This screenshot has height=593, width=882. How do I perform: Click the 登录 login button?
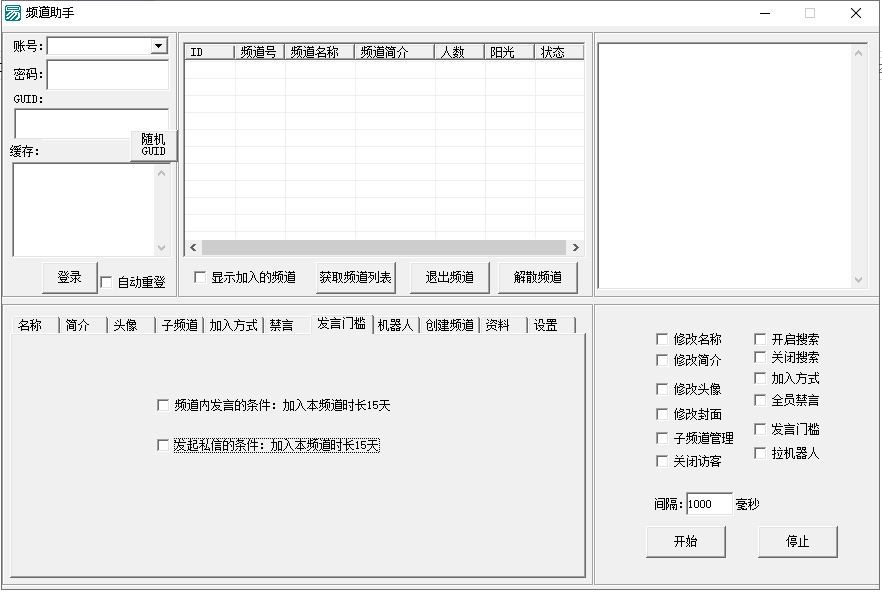tap(69, 278)
